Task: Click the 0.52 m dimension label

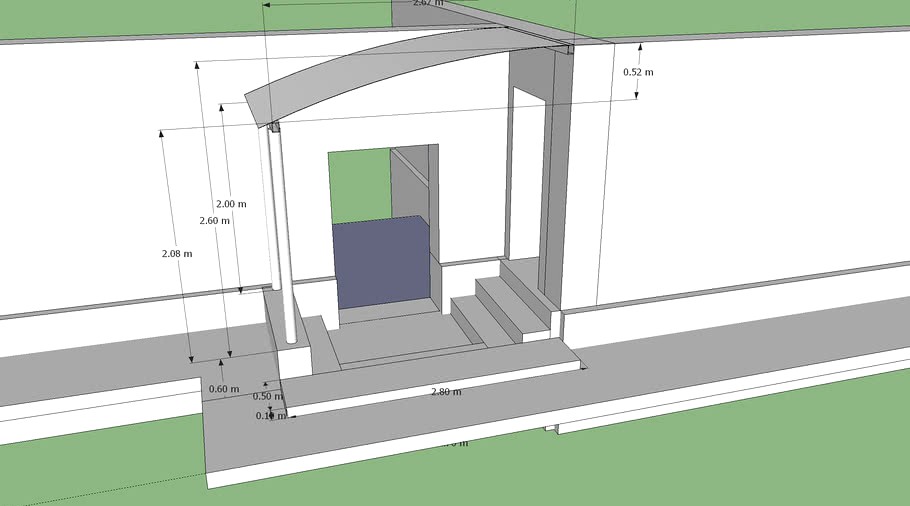Action: (x=638, y=72)
